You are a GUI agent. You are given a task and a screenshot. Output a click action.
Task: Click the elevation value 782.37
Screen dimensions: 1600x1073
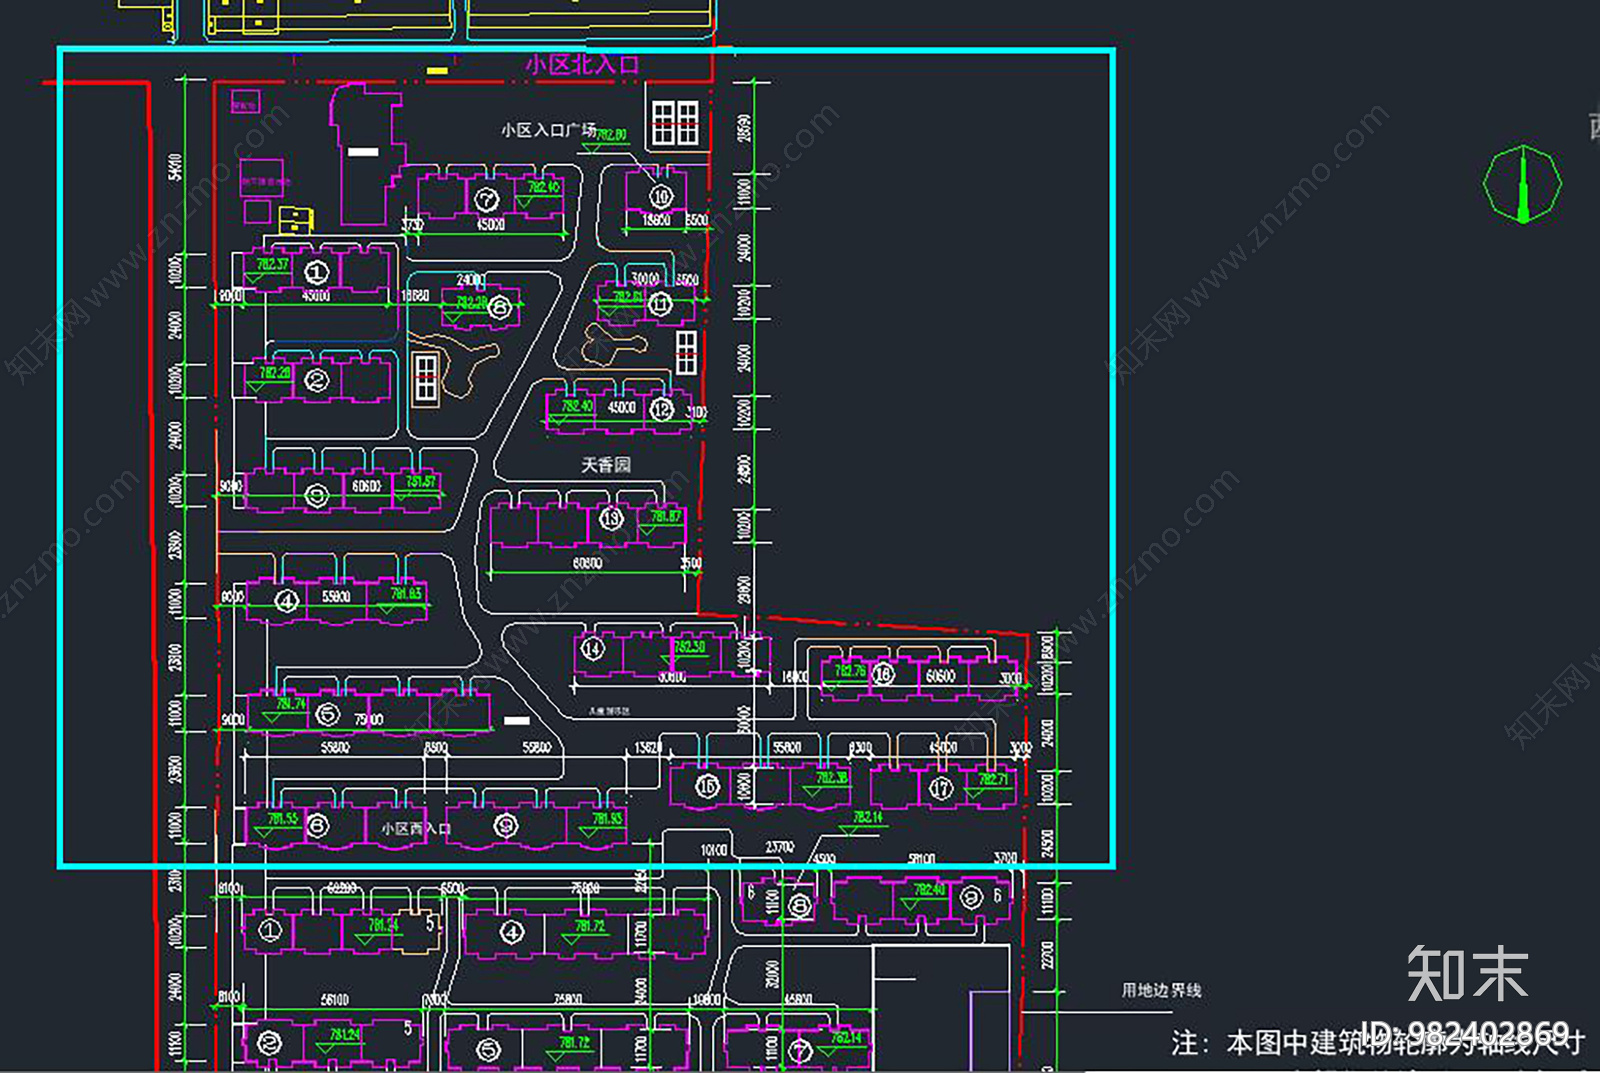pos(272,265)
